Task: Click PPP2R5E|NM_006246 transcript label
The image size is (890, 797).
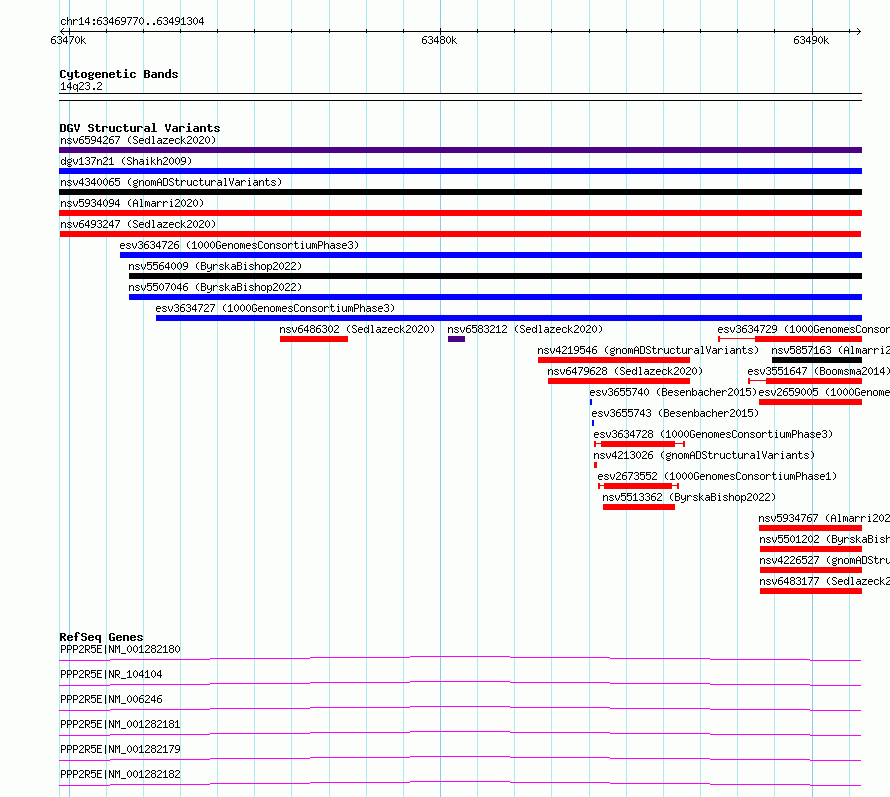Action: (x=111, y=699)
